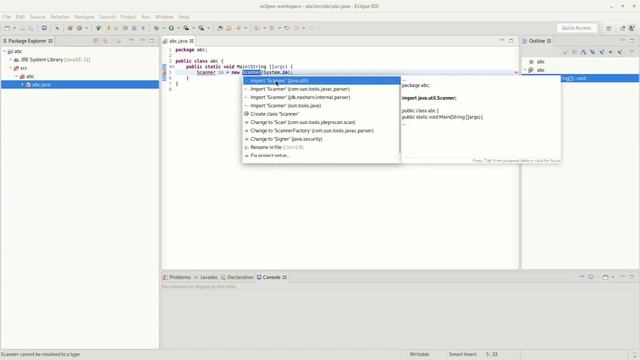This screenshot has width=640, height=360.
Task: Open the Project menu
Action: (x=128, y=17)
